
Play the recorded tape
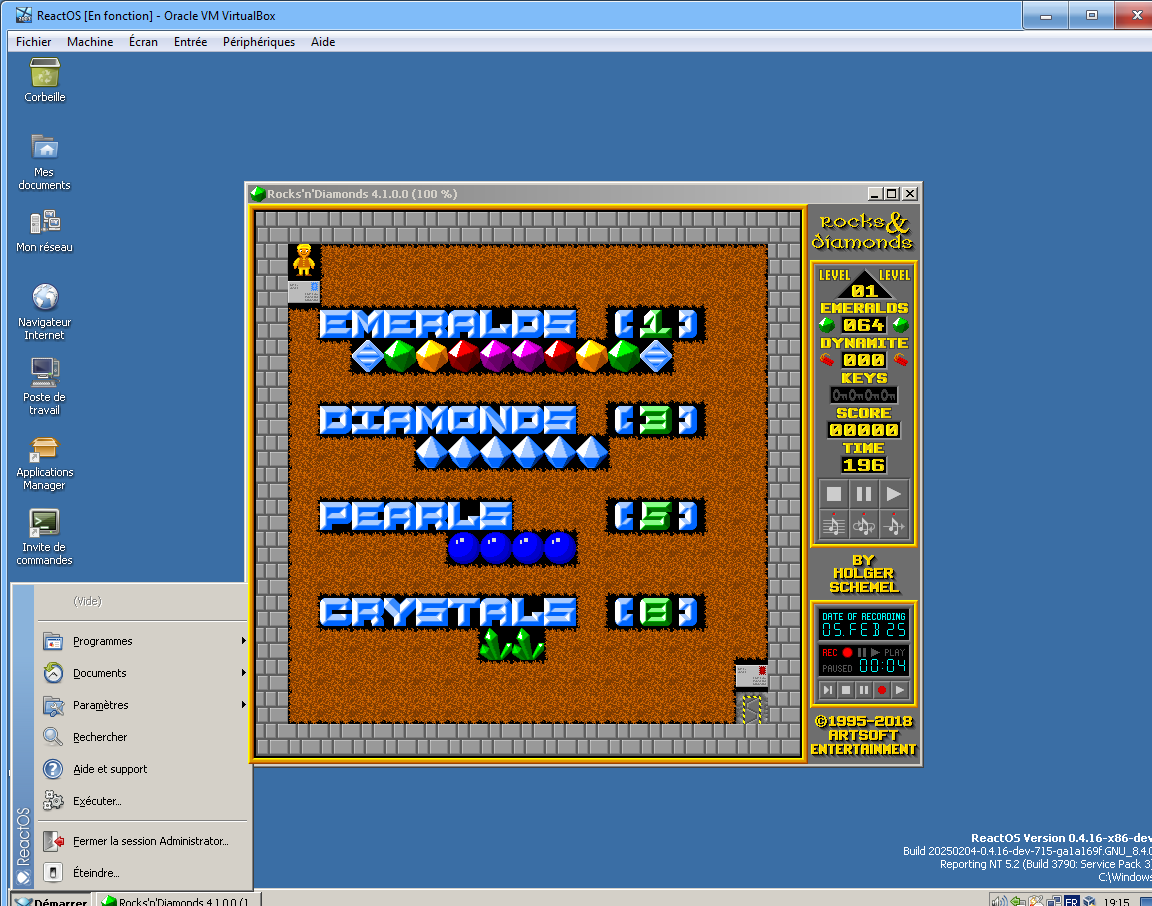click(899, 690)
